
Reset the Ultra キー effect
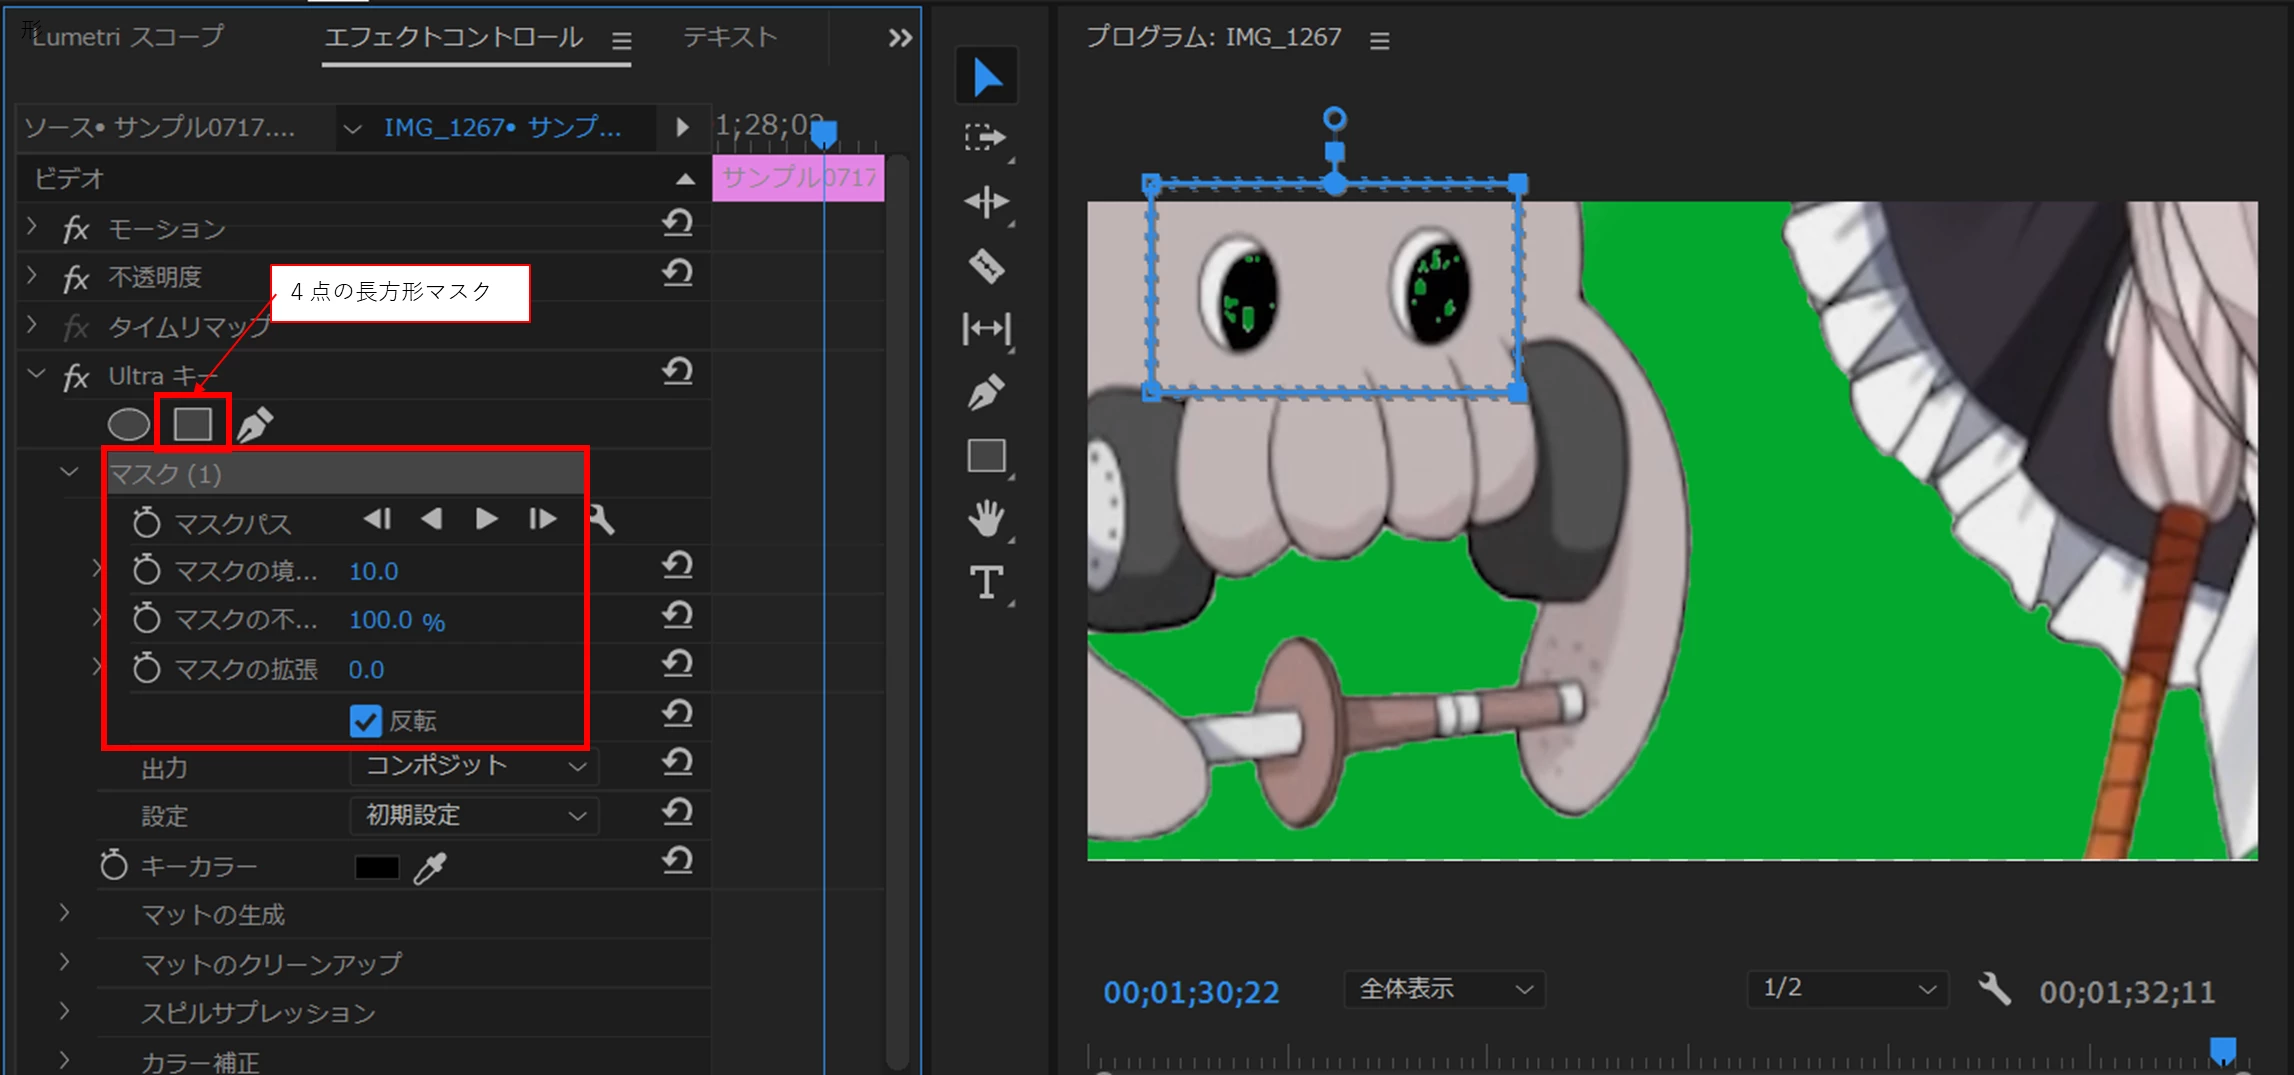tap(677, 372)
